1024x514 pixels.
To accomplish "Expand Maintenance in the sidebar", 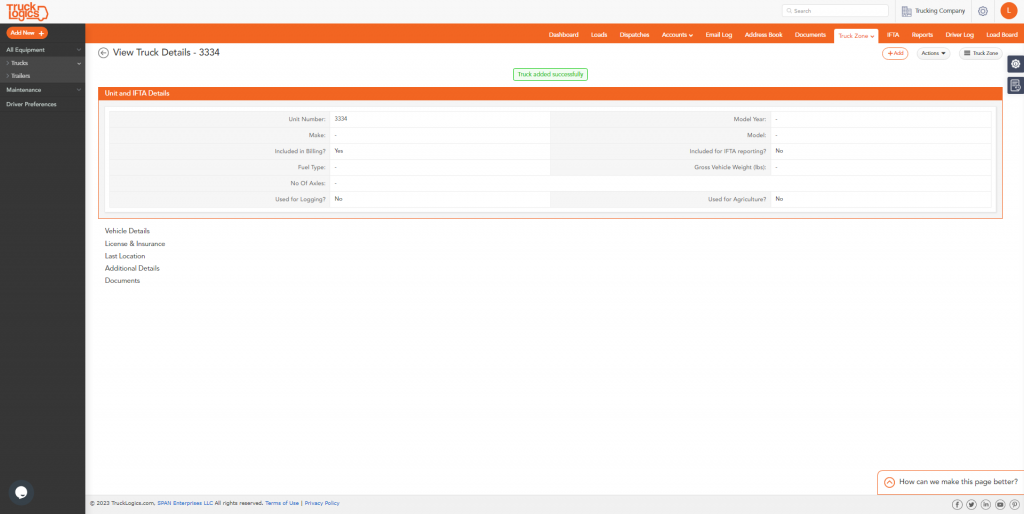I will 42,89.
